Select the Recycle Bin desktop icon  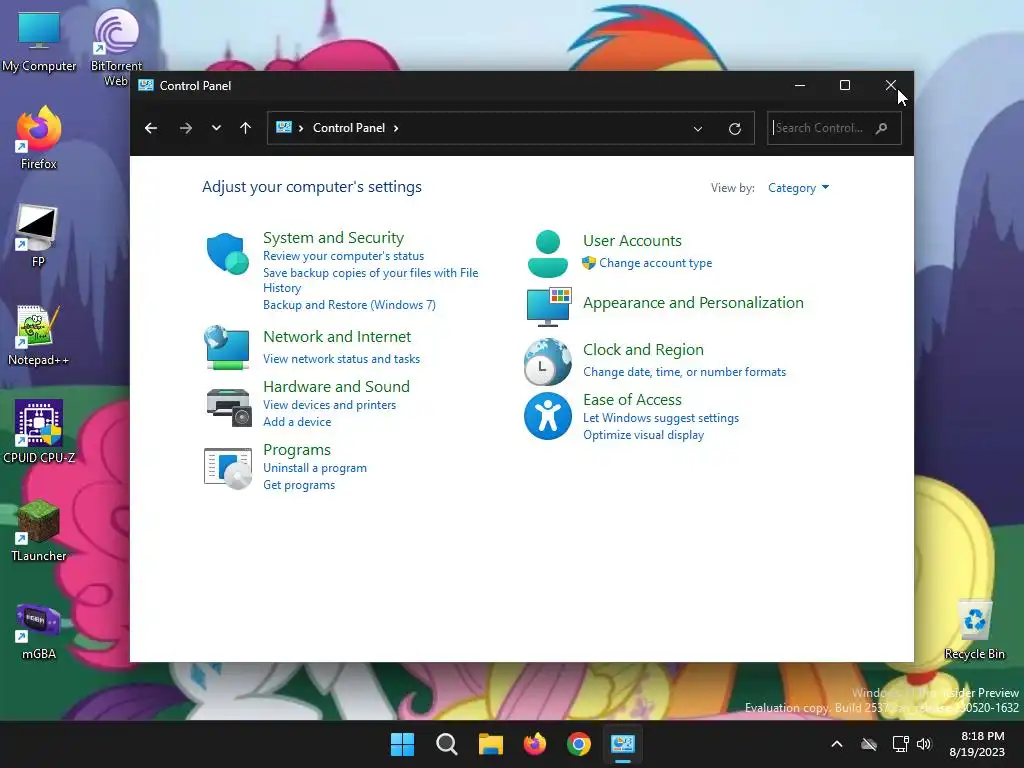click(x=974, y=628)
